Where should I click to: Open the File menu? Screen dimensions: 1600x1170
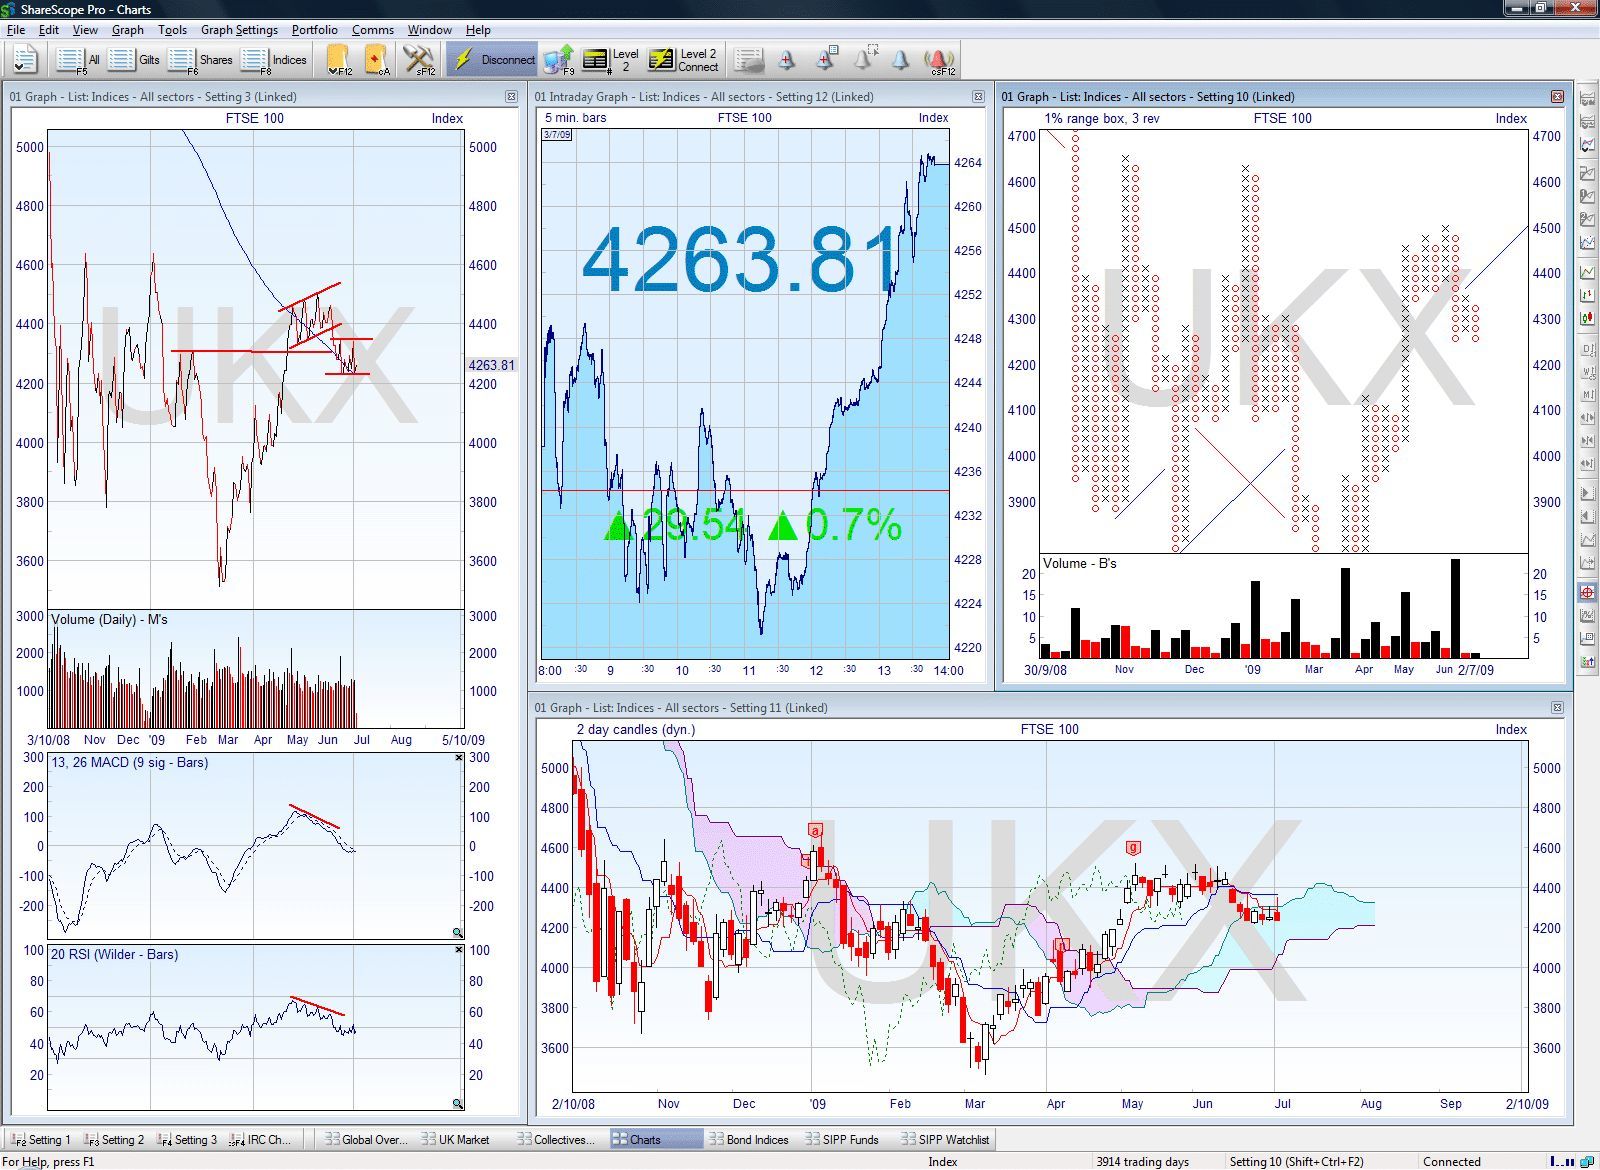tap(16, 30)
